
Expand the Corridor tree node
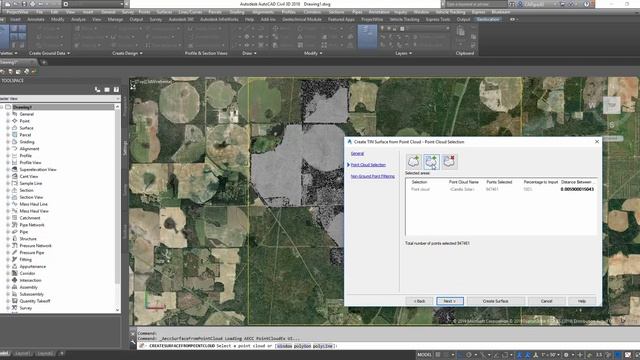click(8, 273)
